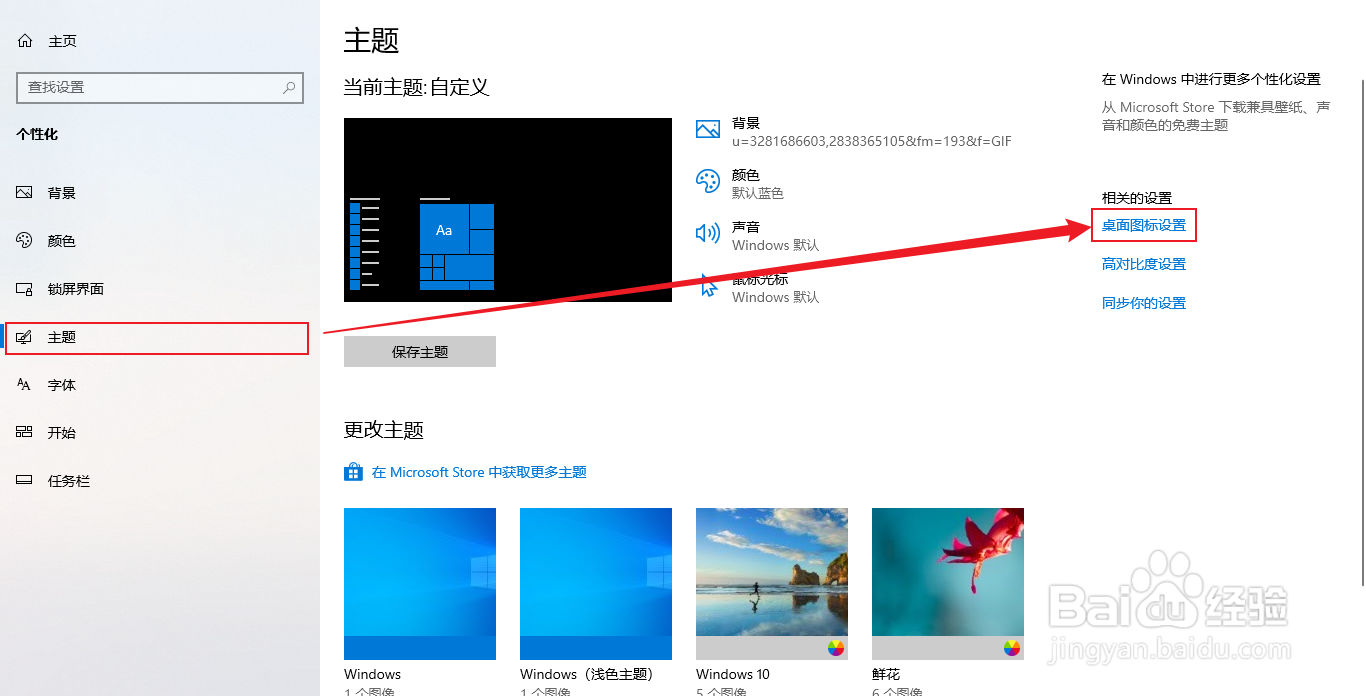Select the Windows 10 beach theme thumbnail
Screen dimensions: 1366x696
pos(772,584)
